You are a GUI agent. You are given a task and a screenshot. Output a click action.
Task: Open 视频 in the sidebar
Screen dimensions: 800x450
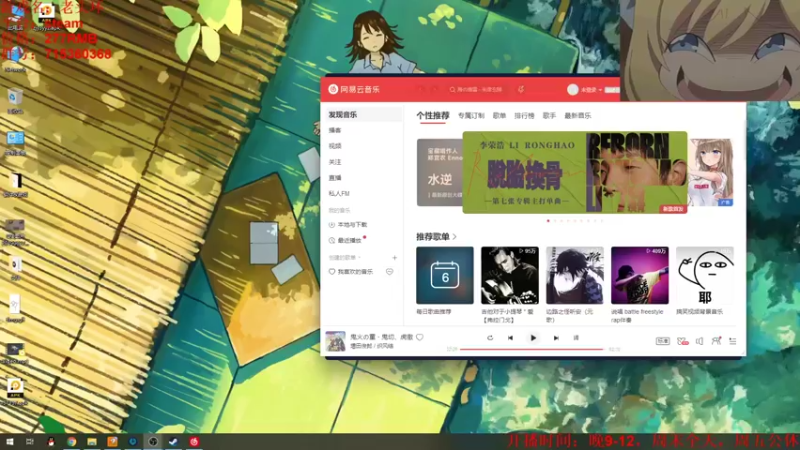coord(335,146)
